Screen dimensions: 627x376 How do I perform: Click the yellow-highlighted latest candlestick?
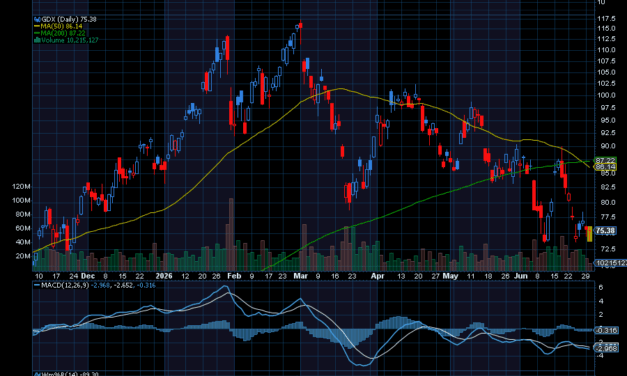(x=589, y=234)
